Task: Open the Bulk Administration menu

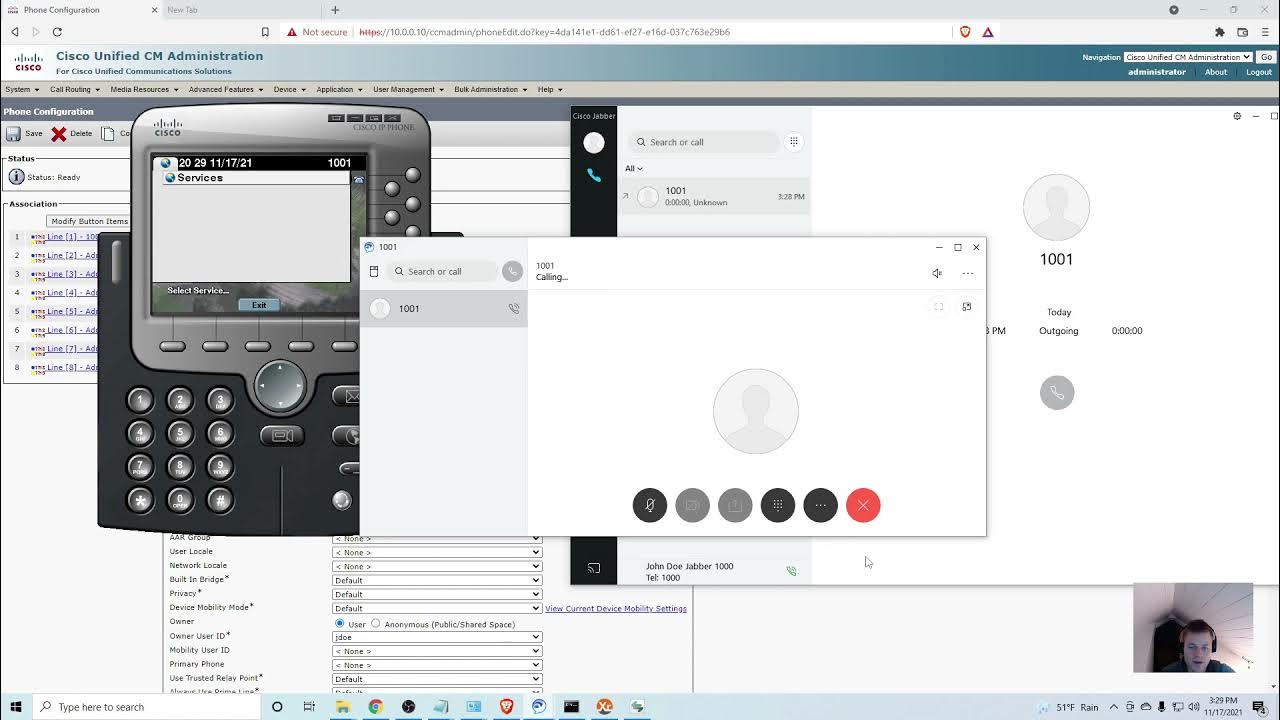Action: 490,89
